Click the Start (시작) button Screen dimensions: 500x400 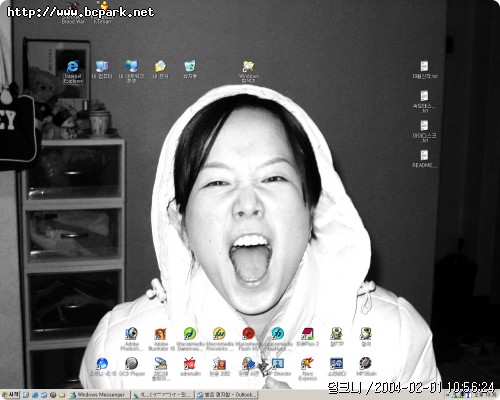[10, 395]
